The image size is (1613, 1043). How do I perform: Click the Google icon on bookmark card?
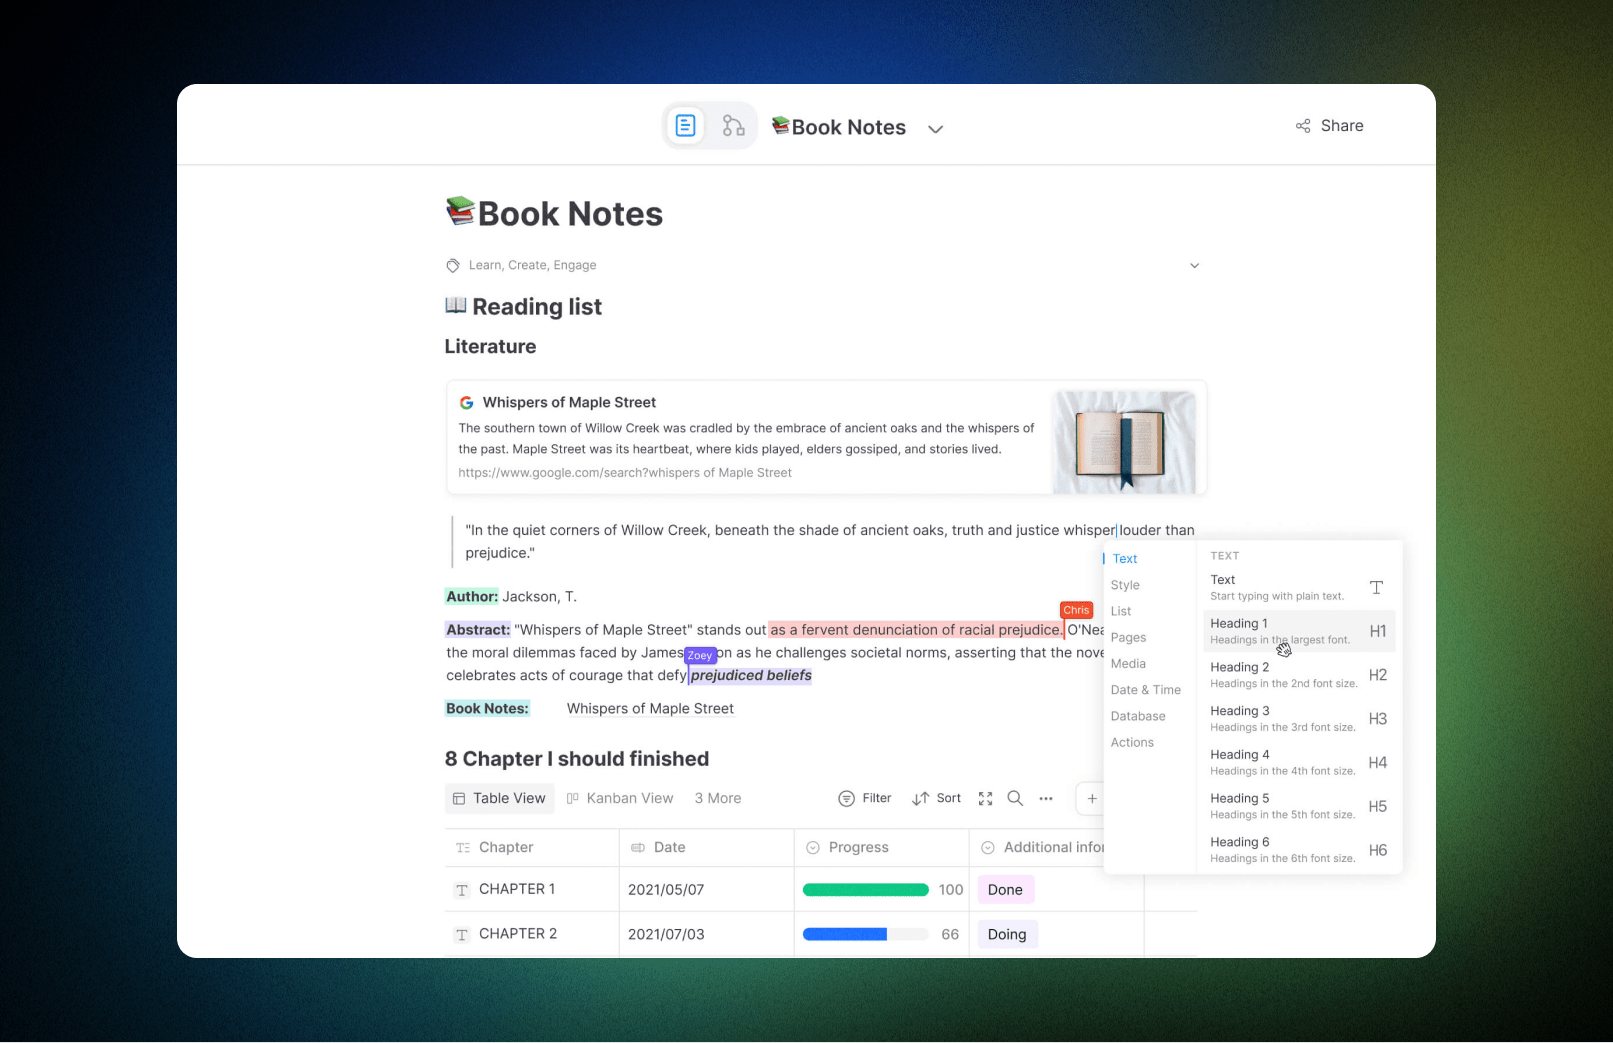[466, 402]
